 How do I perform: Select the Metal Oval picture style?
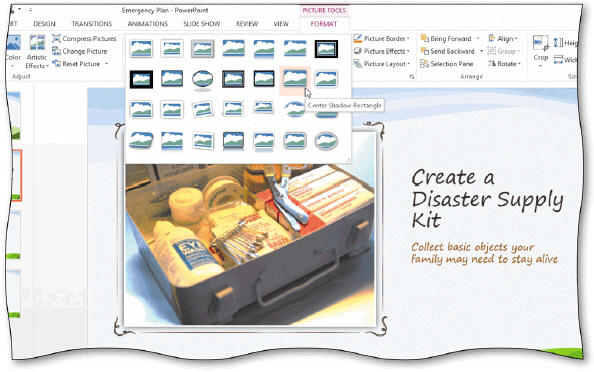tap(326, 140)
